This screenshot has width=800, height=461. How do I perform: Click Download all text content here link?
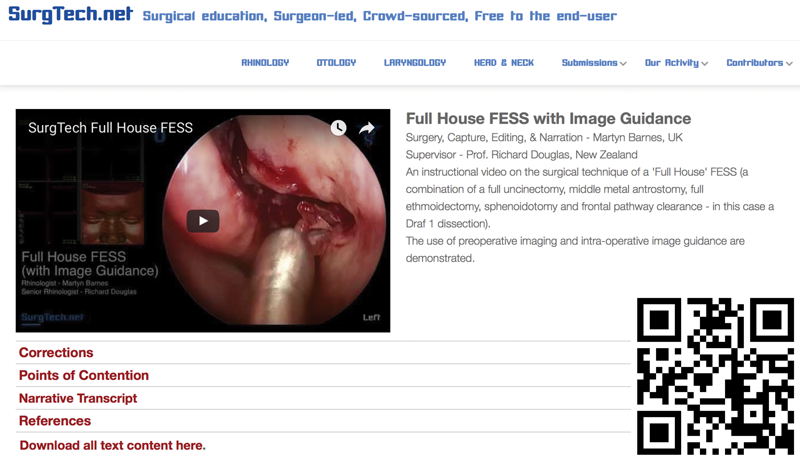pyautogui.click(x=112, y=445)
